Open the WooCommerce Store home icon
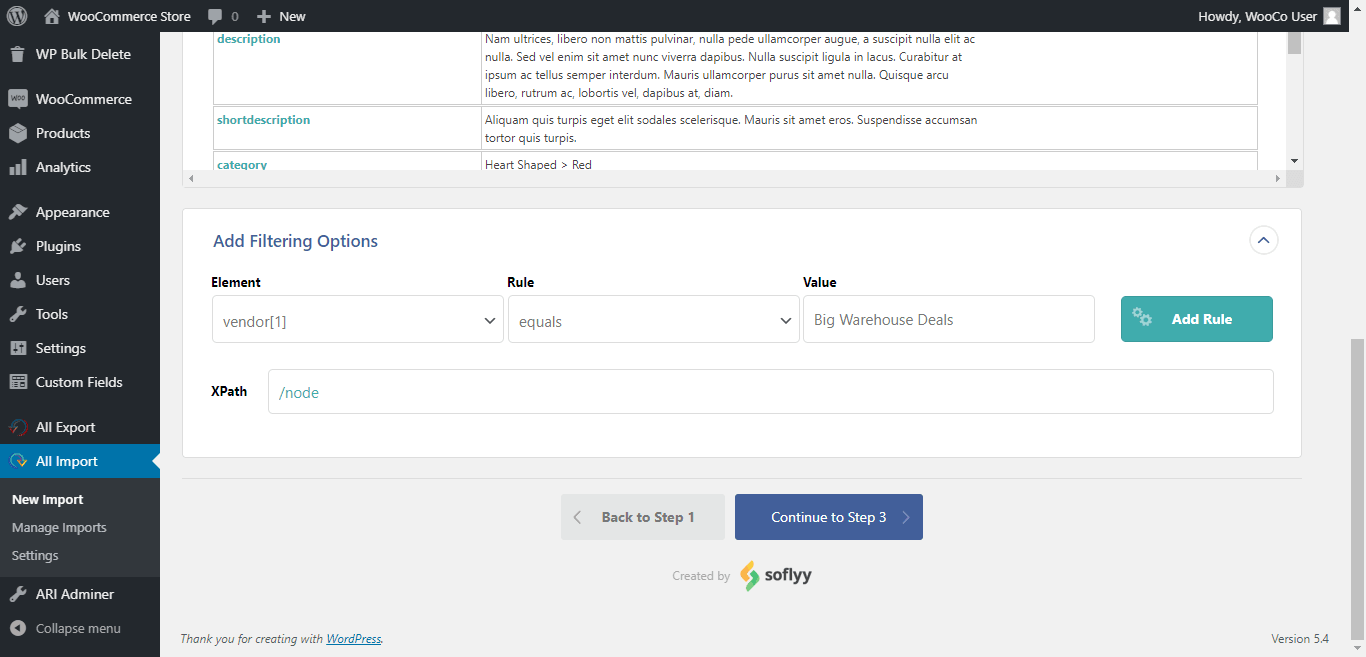Screen dimensions: 1366x657 52,16
